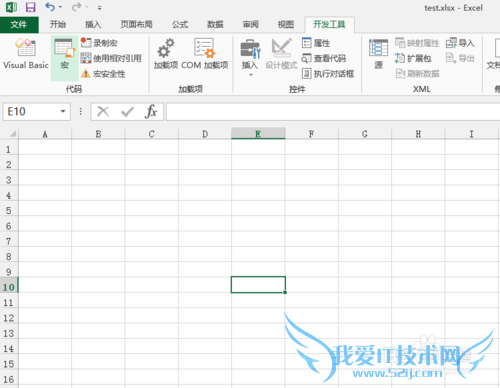This screenshot has height=388, width=500.
Task: Switch to the Data (数据) tab
Action: 215,24
